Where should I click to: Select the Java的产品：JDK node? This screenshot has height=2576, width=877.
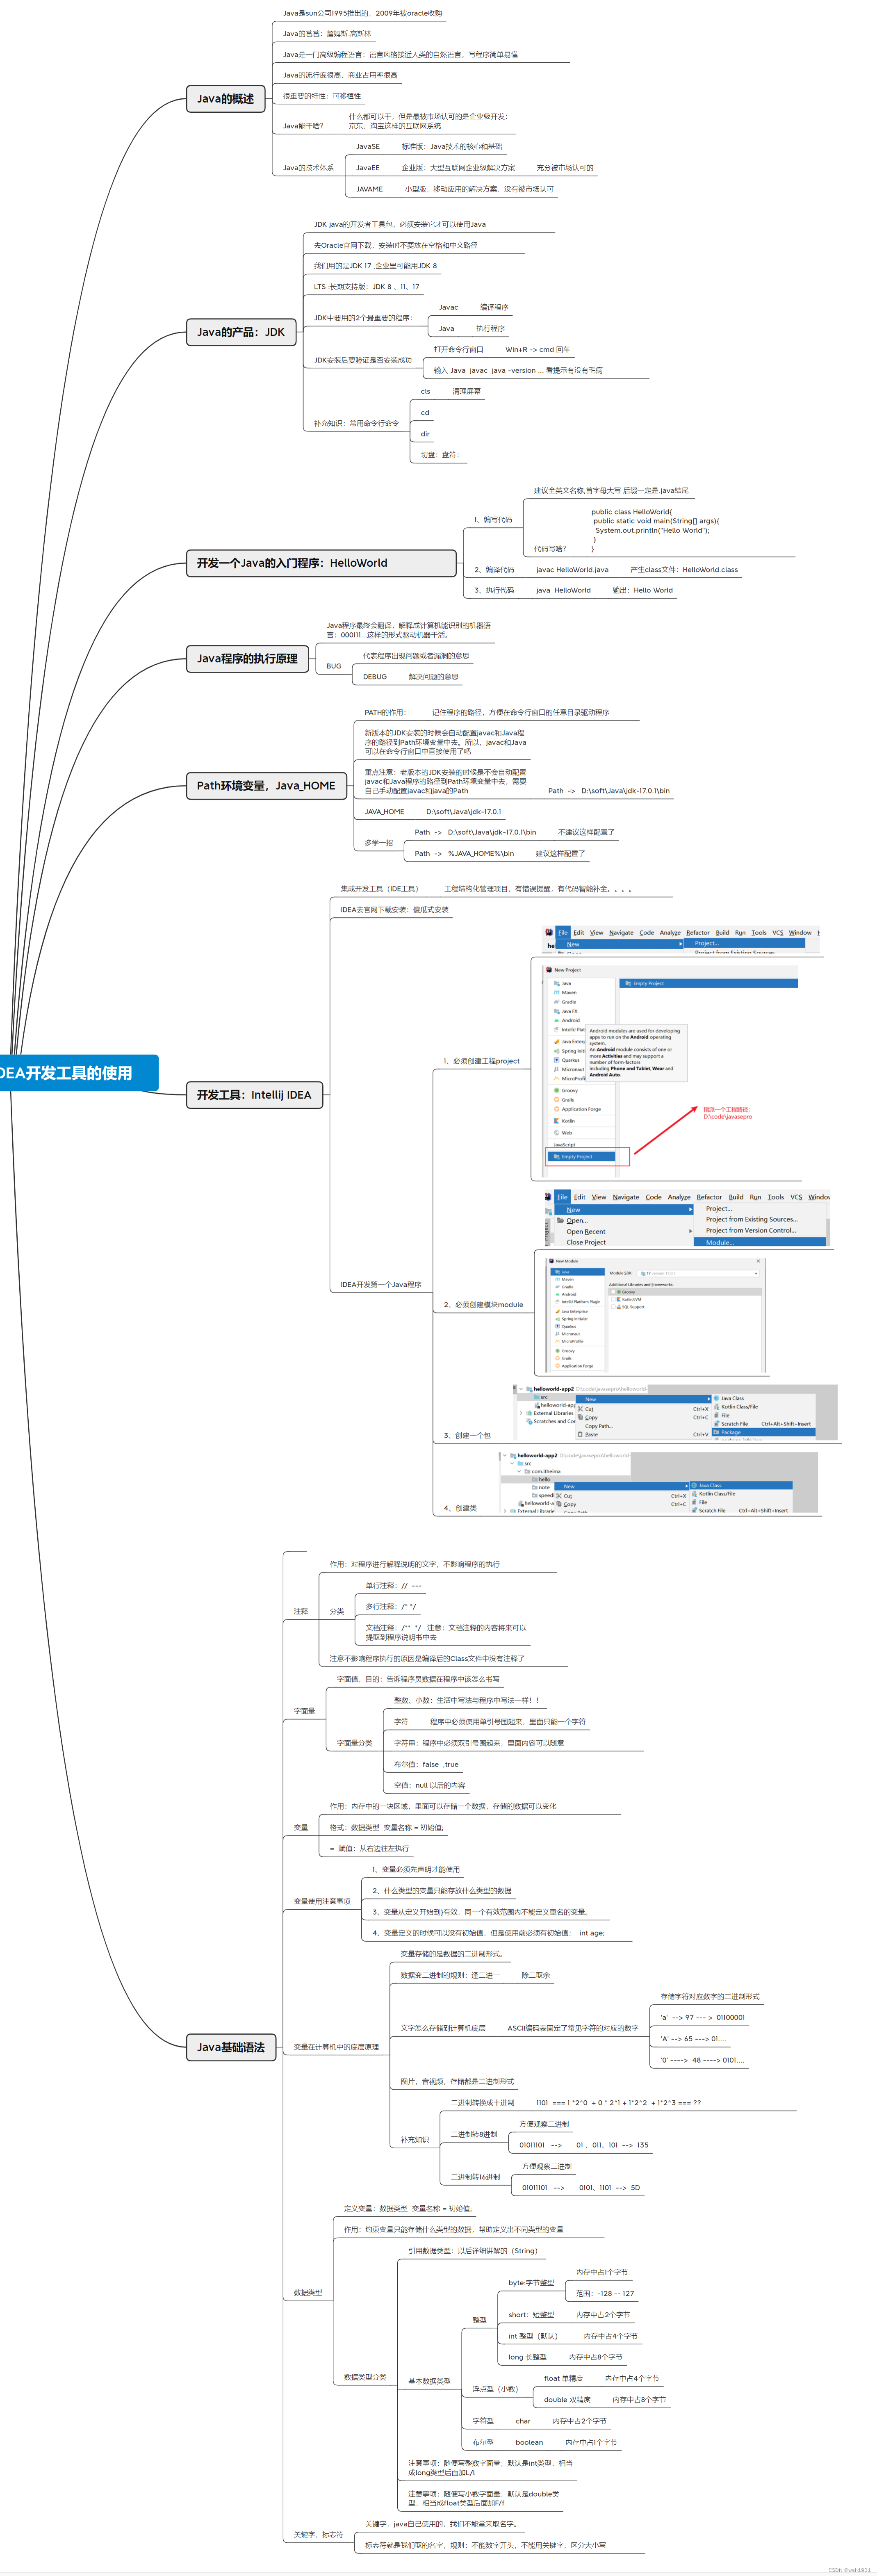[x=241, y=332]
